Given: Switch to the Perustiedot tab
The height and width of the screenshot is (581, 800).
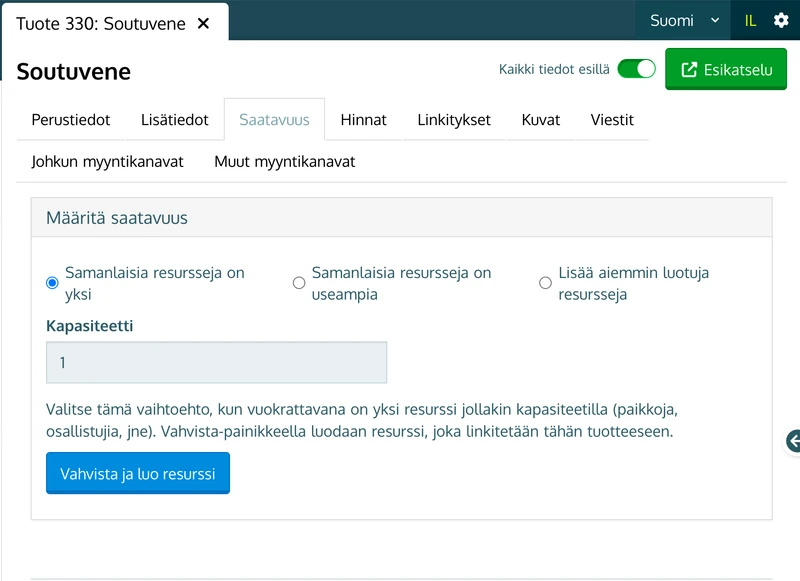Looking at the screenshot, I should [x=70, y=119].
